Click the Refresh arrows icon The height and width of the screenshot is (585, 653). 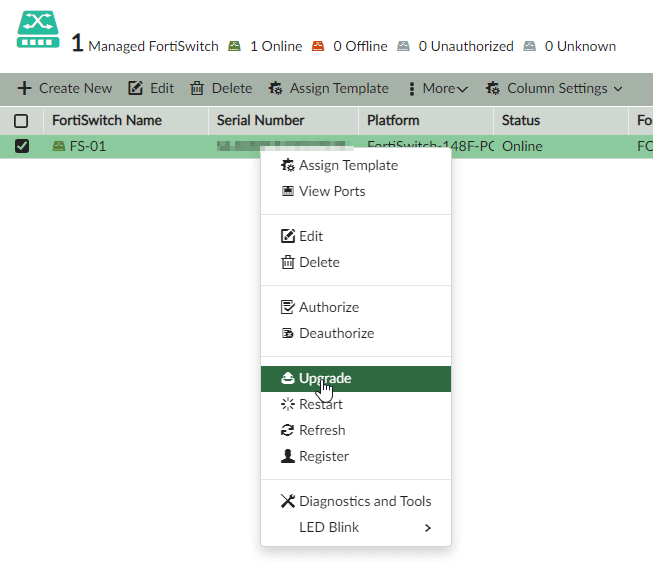pyautogui.click(x=287, y=430)
